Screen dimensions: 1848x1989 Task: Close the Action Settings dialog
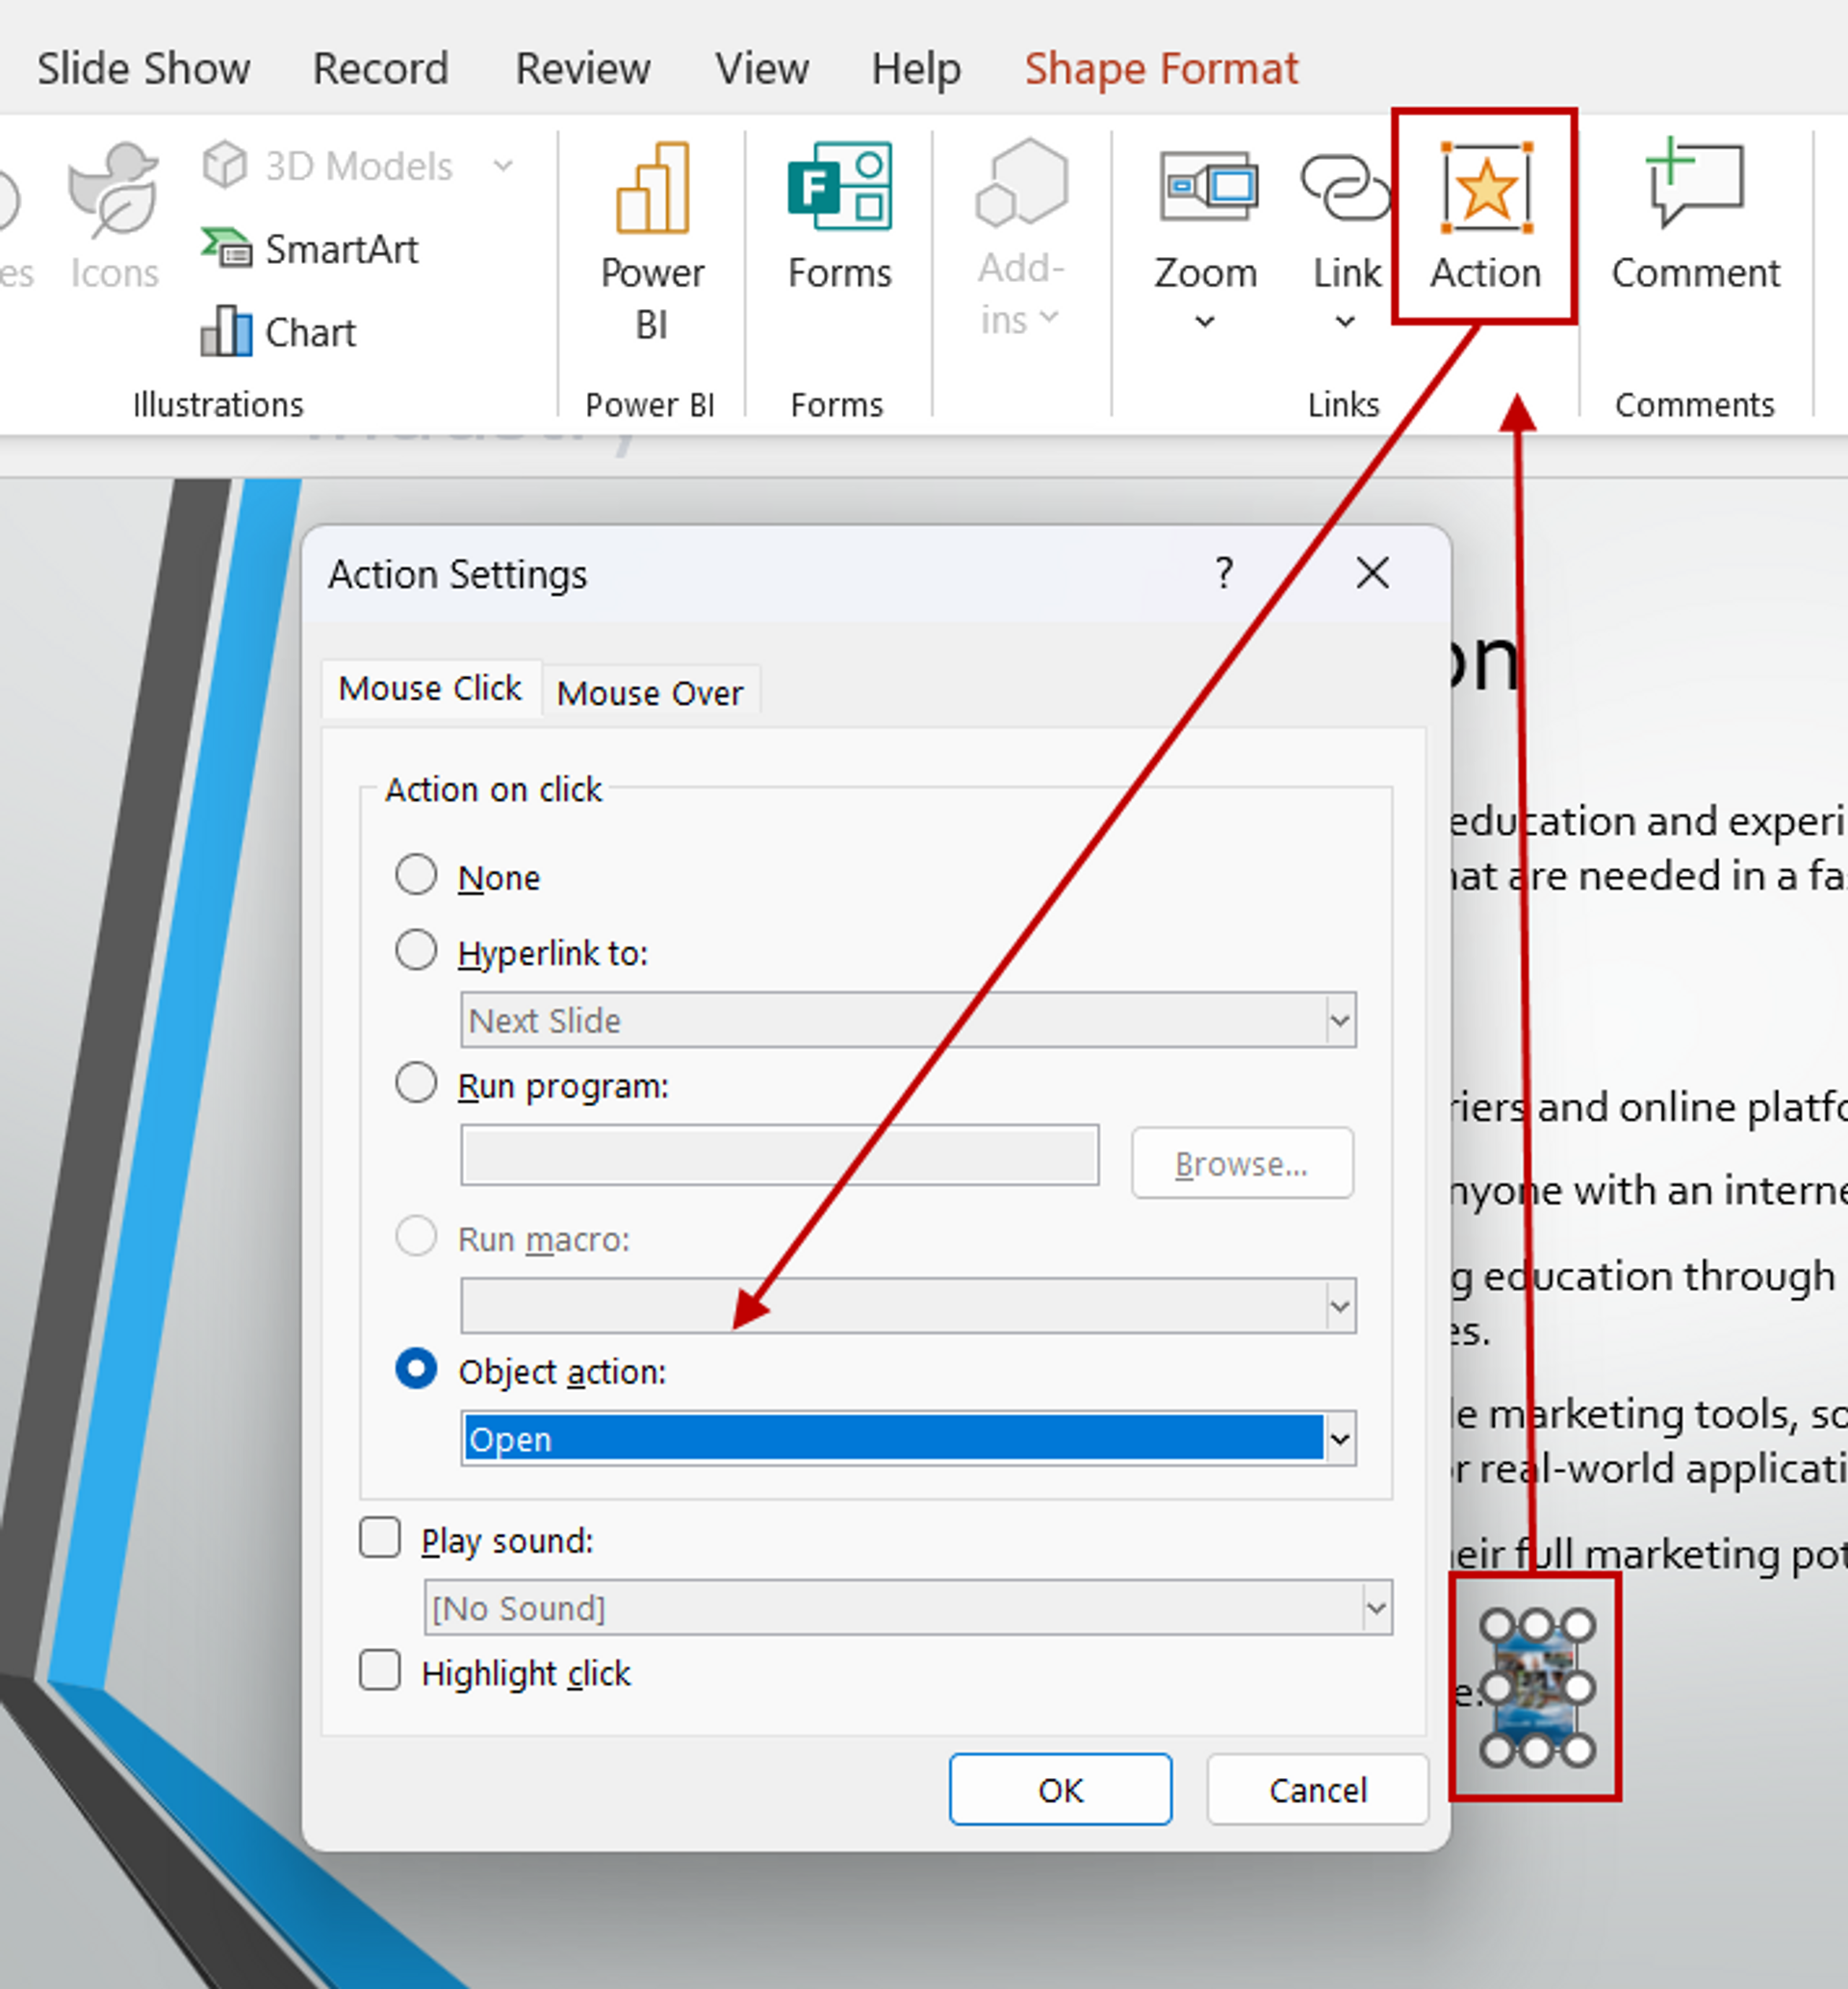[x=1372, y=574]
